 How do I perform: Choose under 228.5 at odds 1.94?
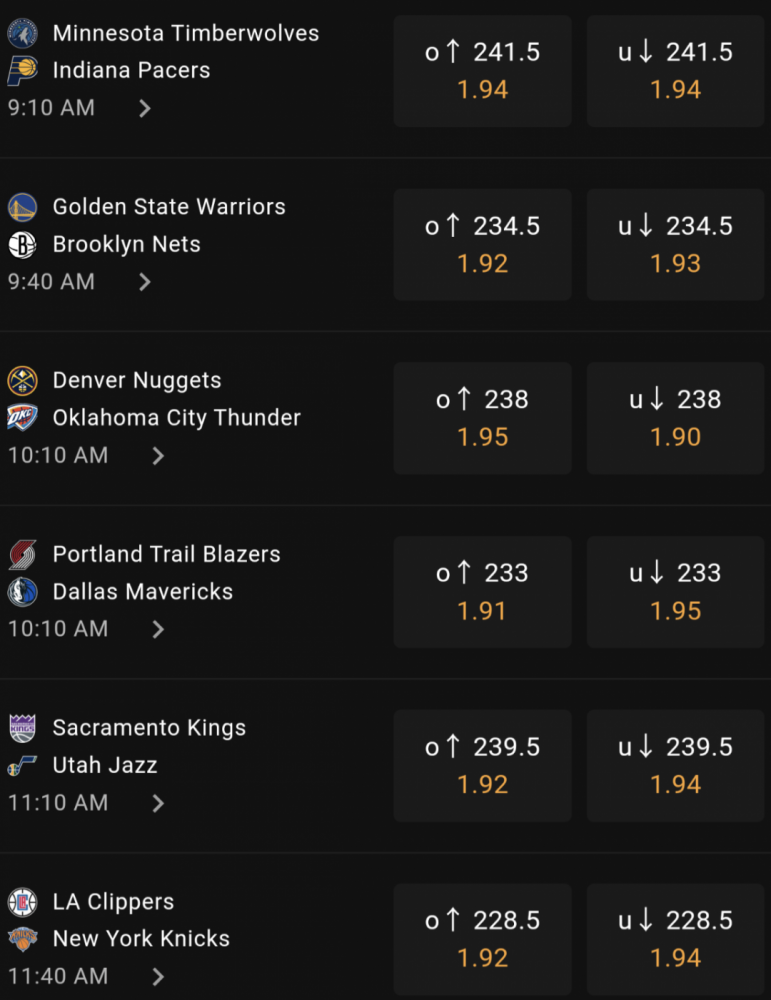tap(675, 939)
